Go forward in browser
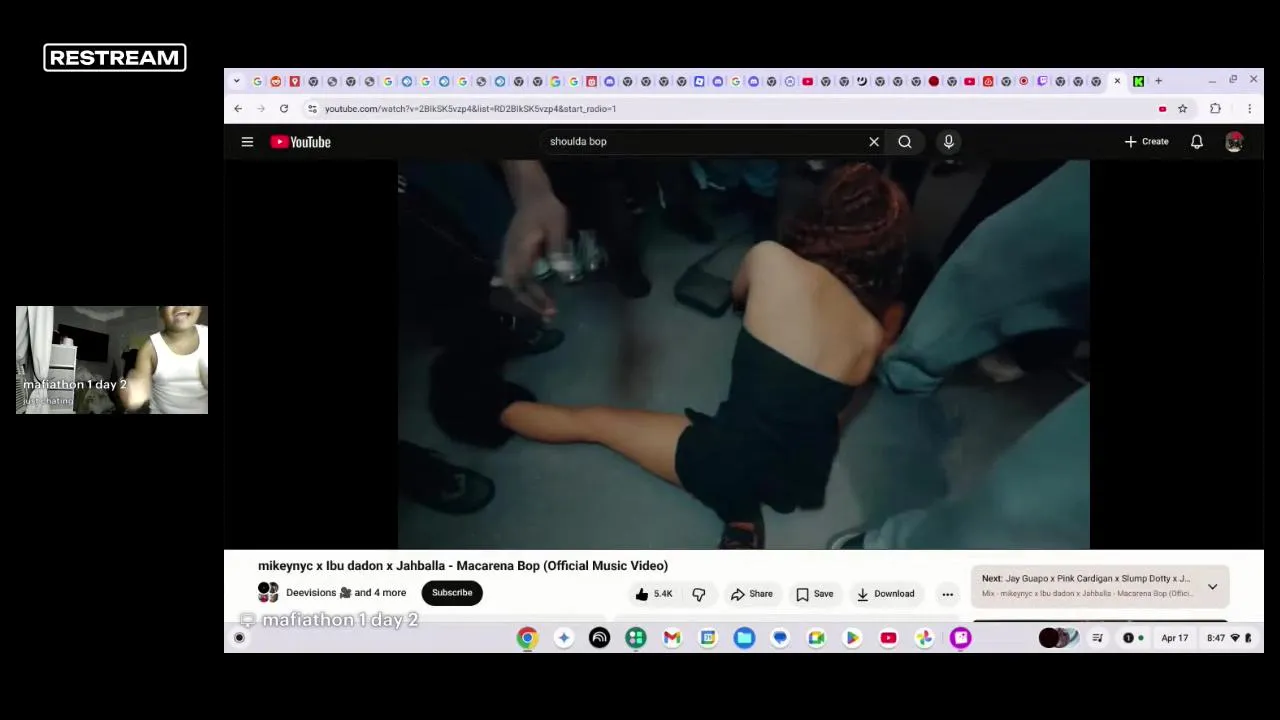The height and width of the screenshot is (720, 1280). click(x=261, y=109)
